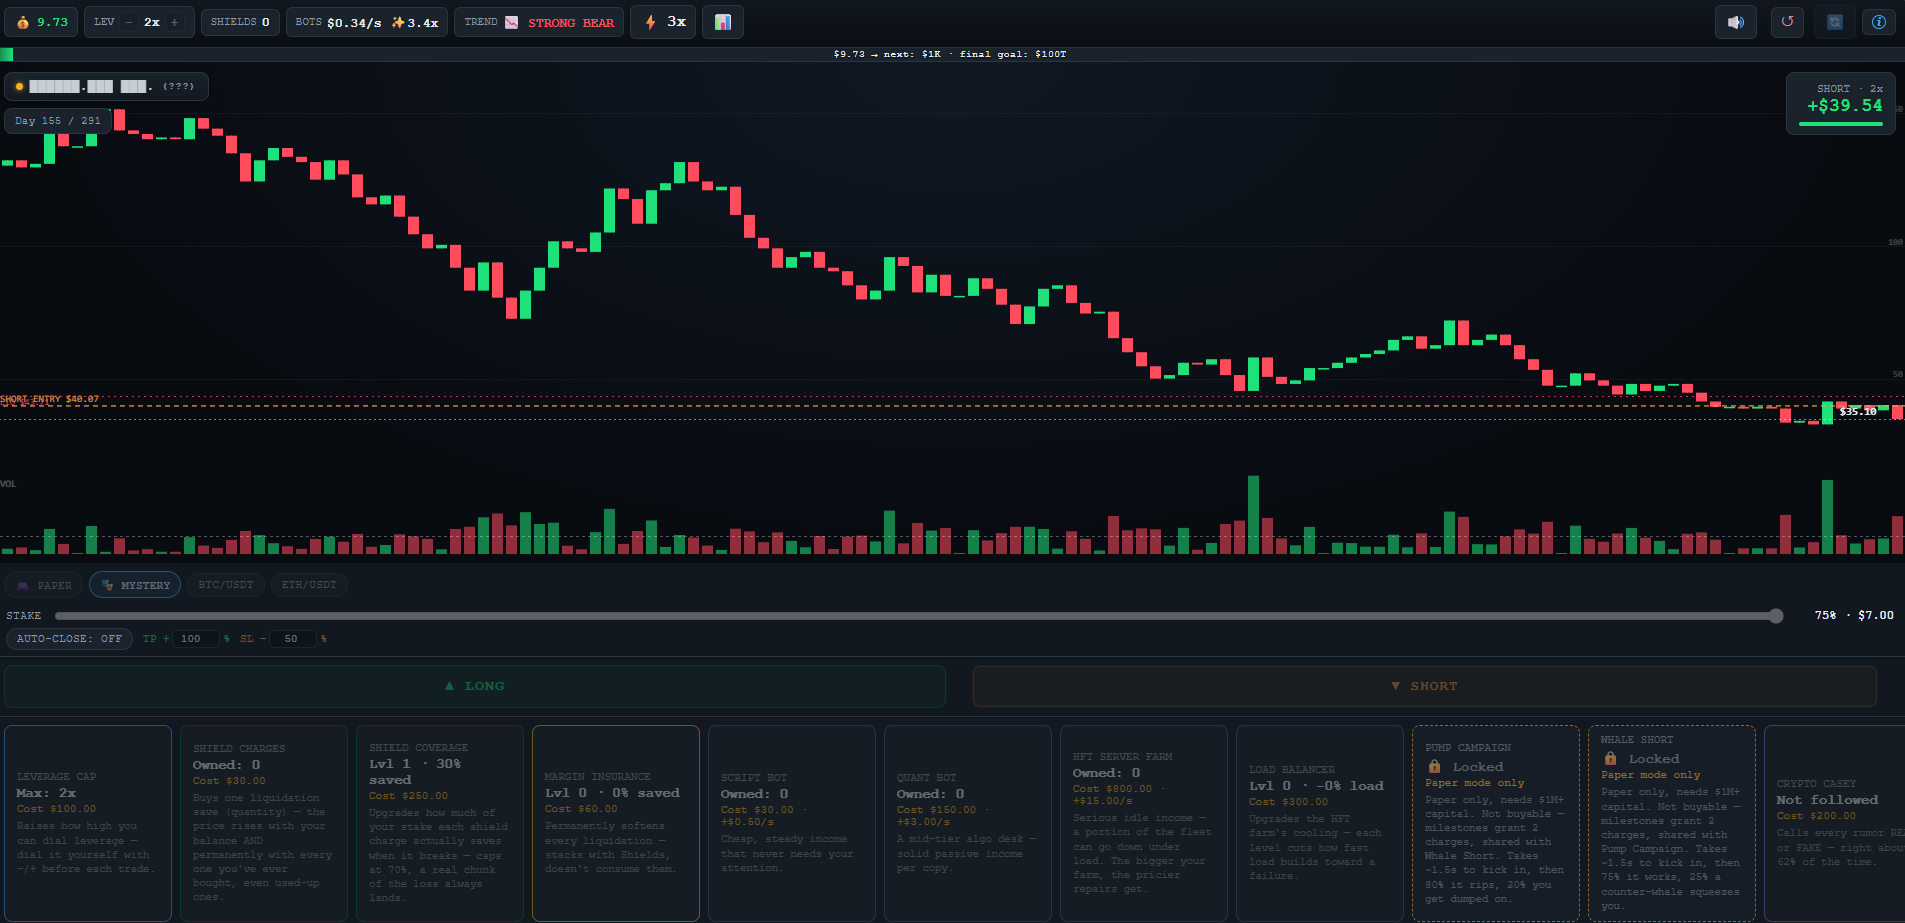Viewport: 1905px width, 923px height.
Task: Decrease leverage with the minus button
Action: [x=129, y=22]
